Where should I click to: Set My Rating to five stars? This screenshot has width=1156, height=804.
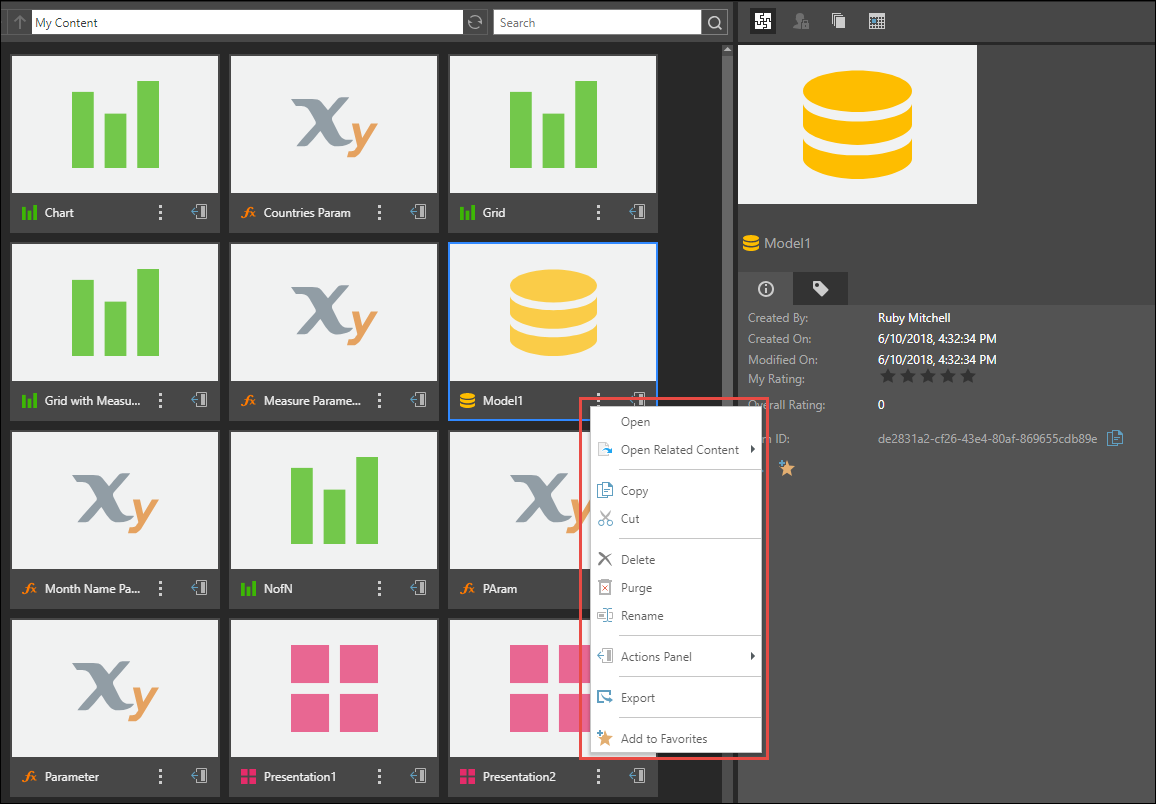point(967,377)
